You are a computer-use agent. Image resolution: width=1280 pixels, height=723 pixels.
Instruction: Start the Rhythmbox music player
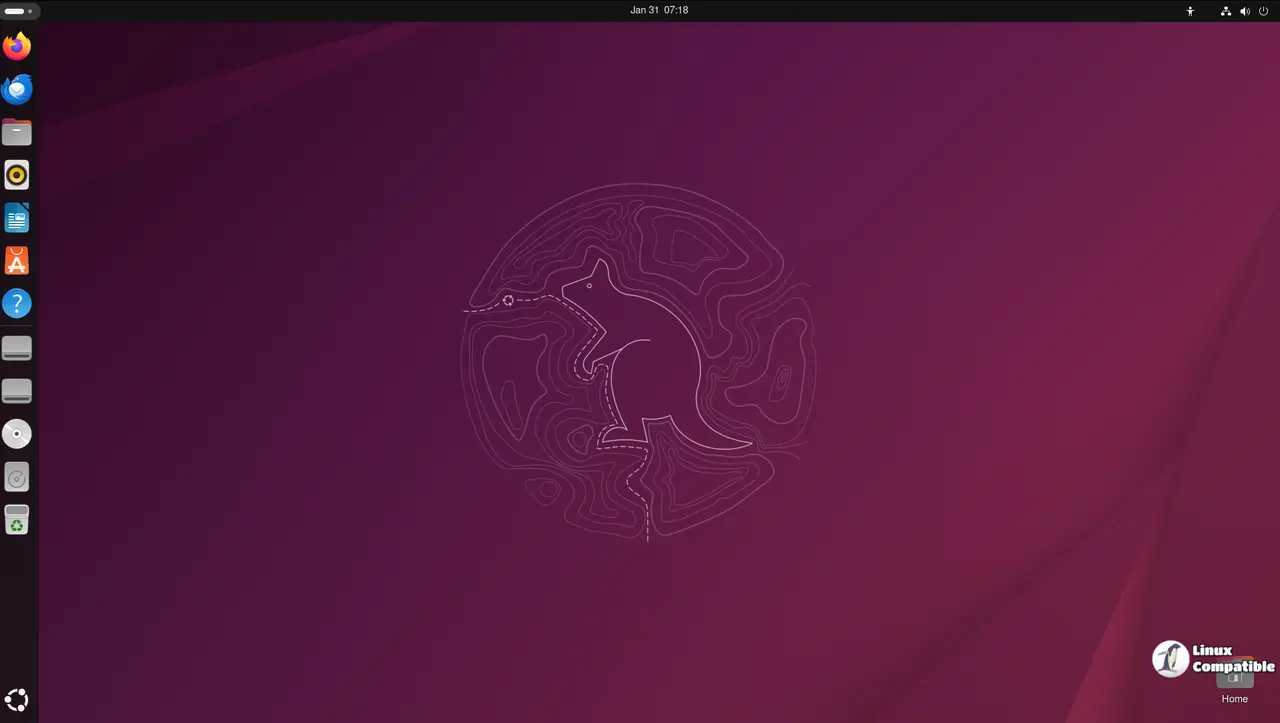(x=17, y=174)
